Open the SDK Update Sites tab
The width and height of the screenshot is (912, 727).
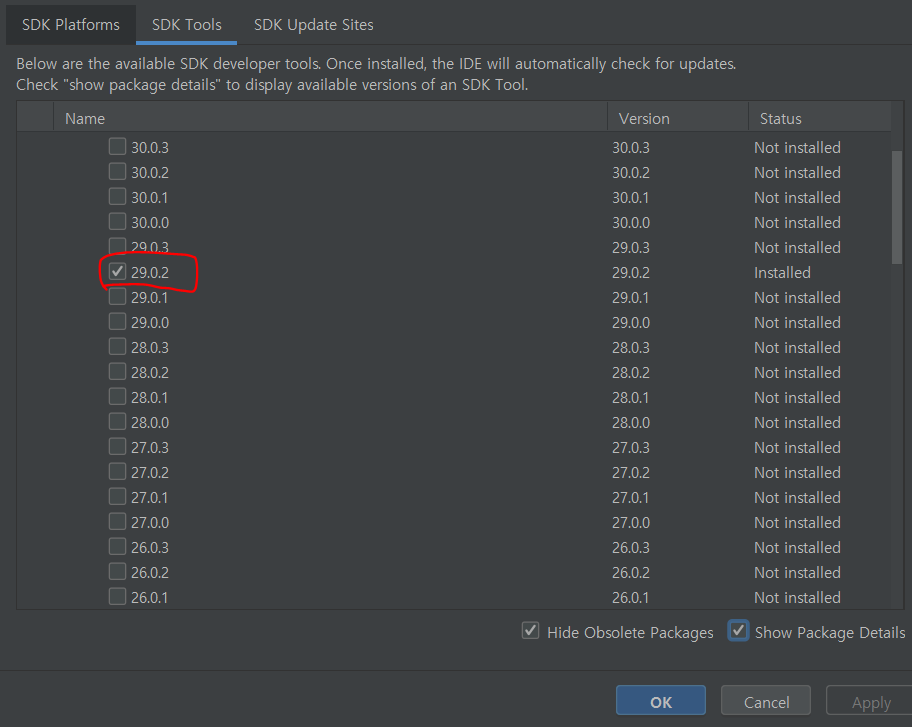(314, 25)
